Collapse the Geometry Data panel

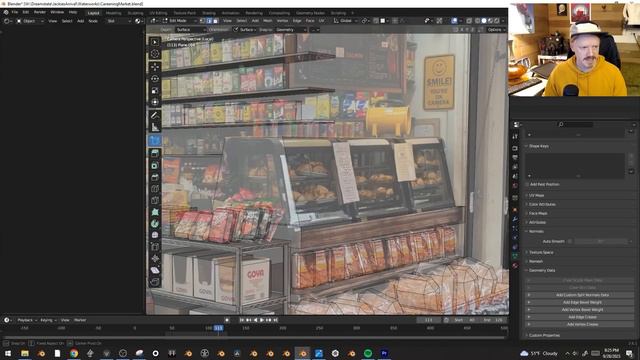pyautogui.click(x=542, y=270)
